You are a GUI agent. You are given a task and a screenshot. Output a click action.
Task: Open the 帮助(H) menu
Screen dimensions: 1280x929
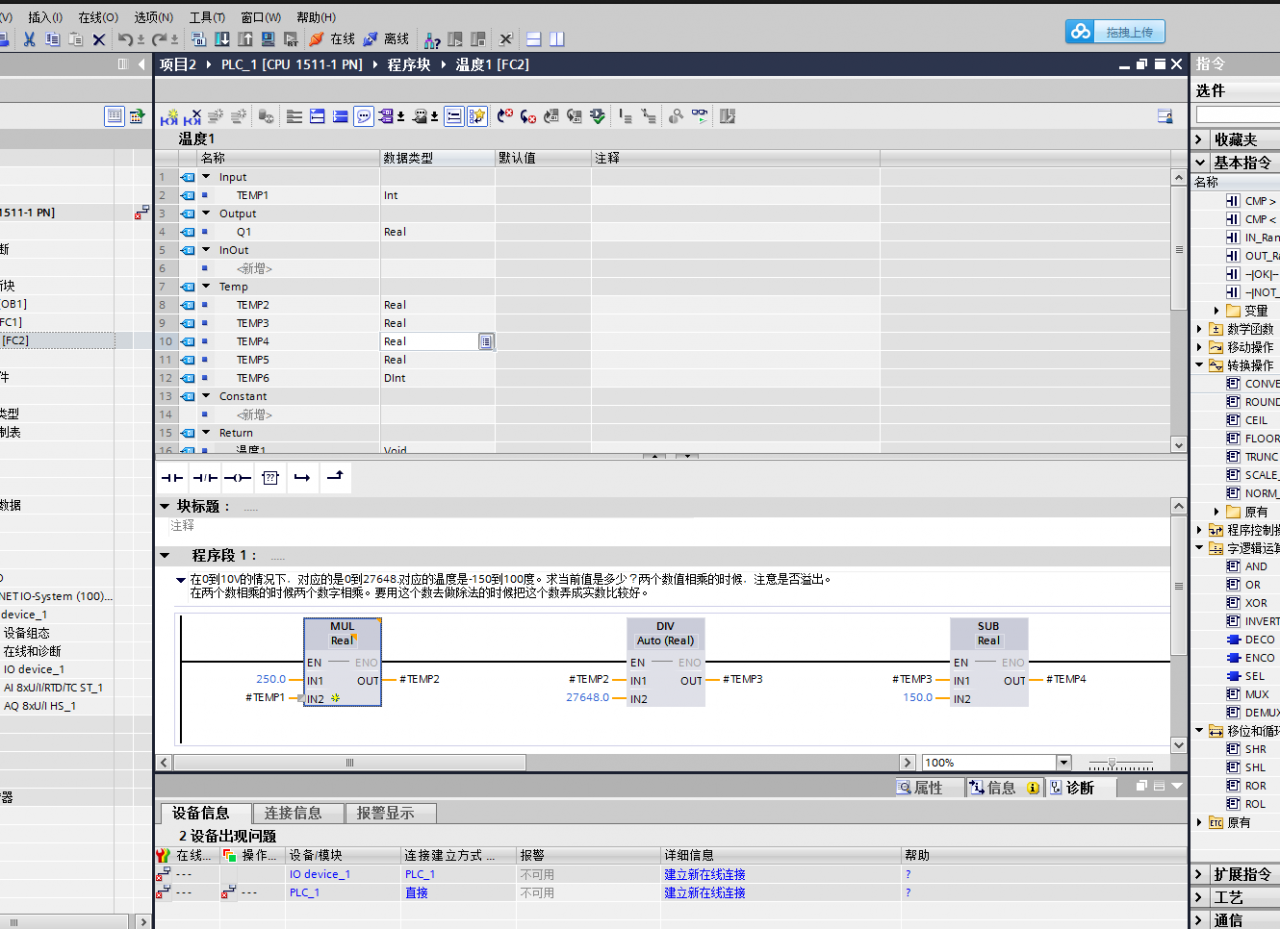(316, 17)
